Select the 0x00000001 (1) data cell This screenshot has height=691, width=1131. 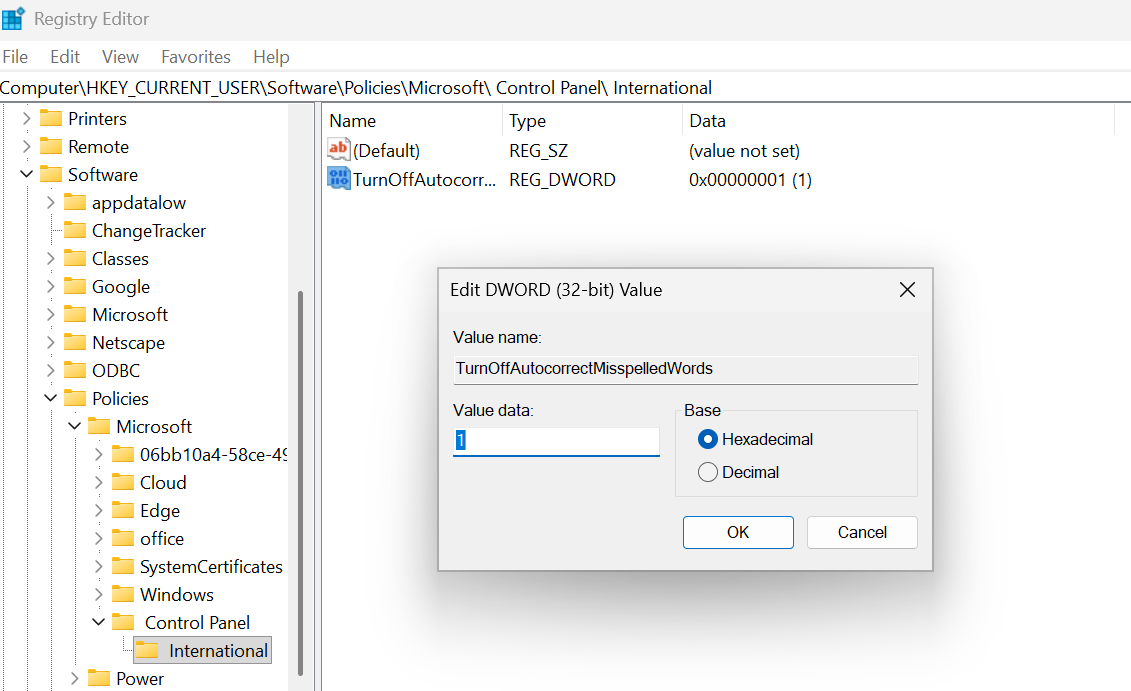tap(750, 180)
